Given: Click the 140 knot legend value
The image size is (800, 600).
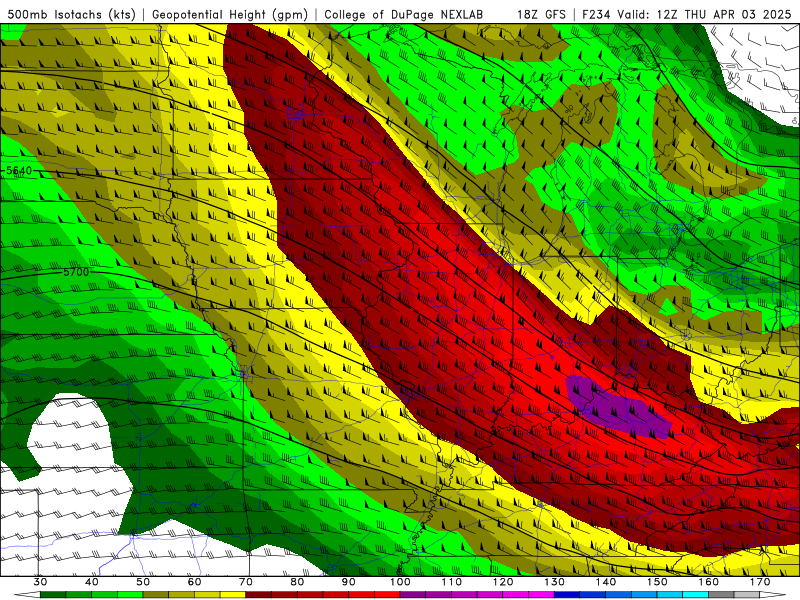Looking at the screenshot, I should 606,582.
